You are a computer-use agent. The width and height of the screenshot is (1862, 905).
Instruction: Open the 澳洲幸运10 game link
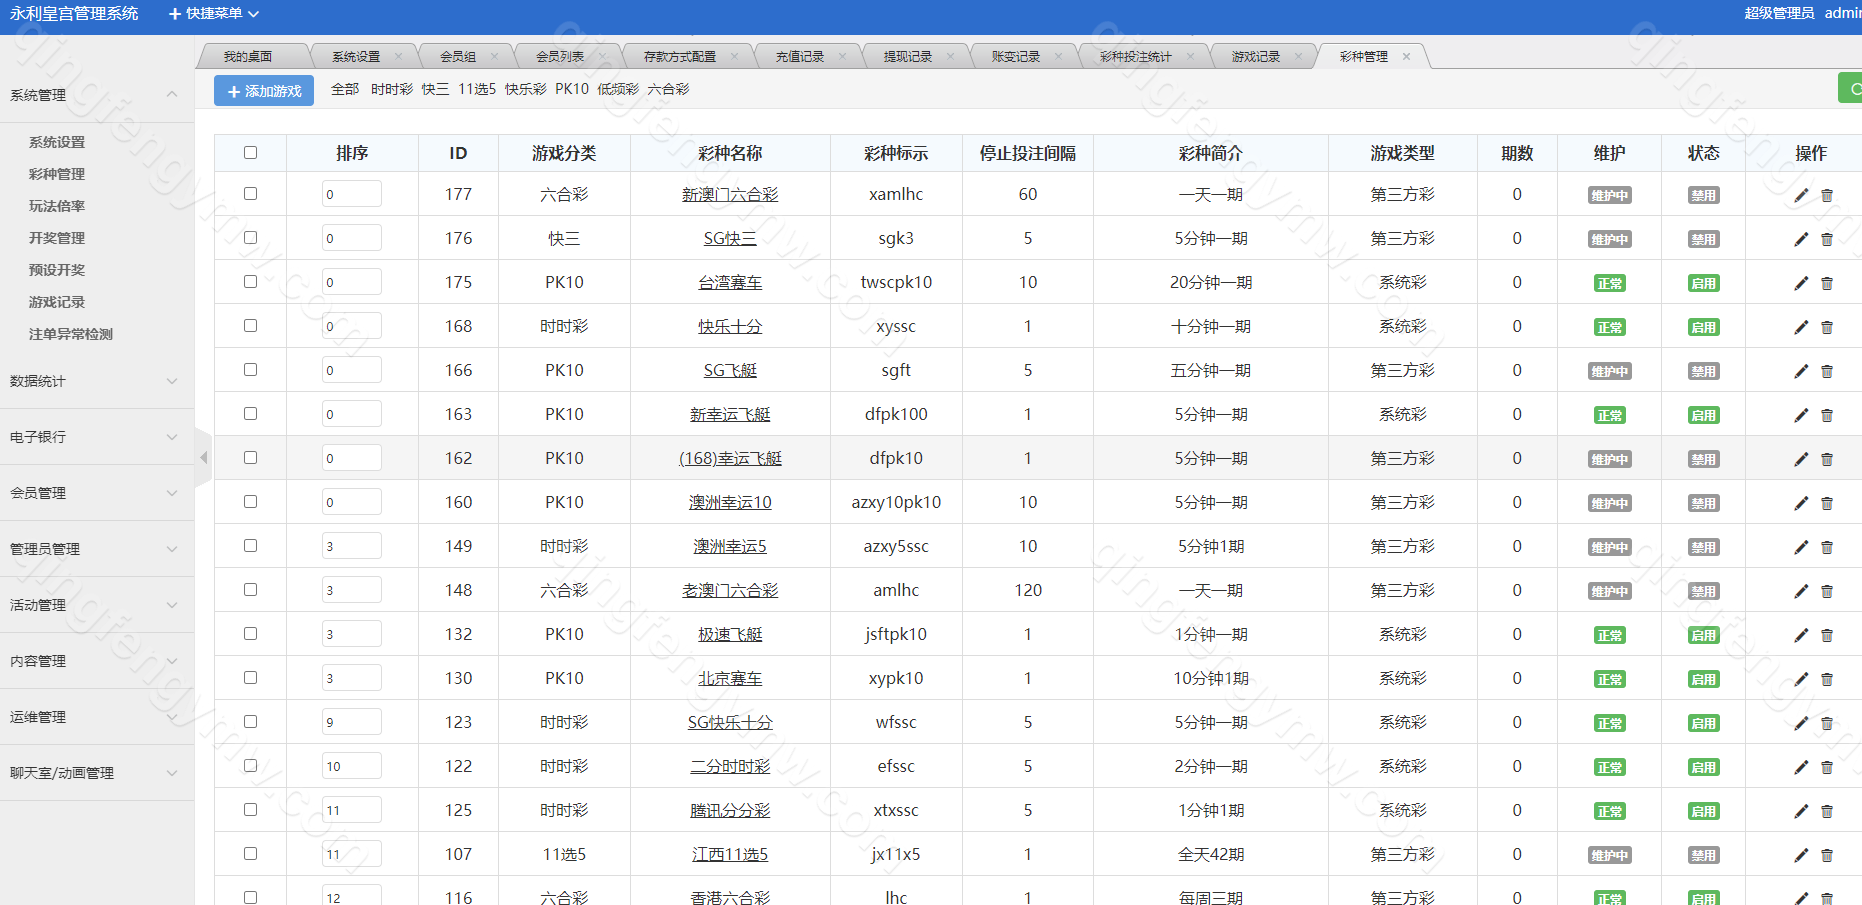[x=730, y=502]
